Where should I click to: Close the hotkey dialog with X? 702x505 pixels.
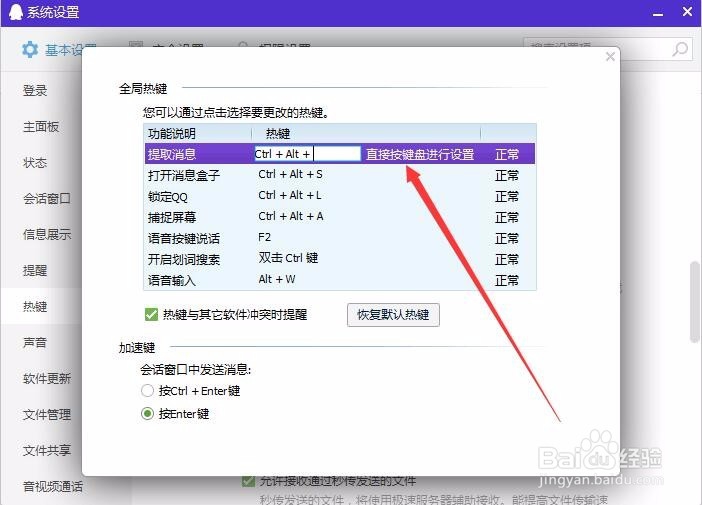coord(610,56)
